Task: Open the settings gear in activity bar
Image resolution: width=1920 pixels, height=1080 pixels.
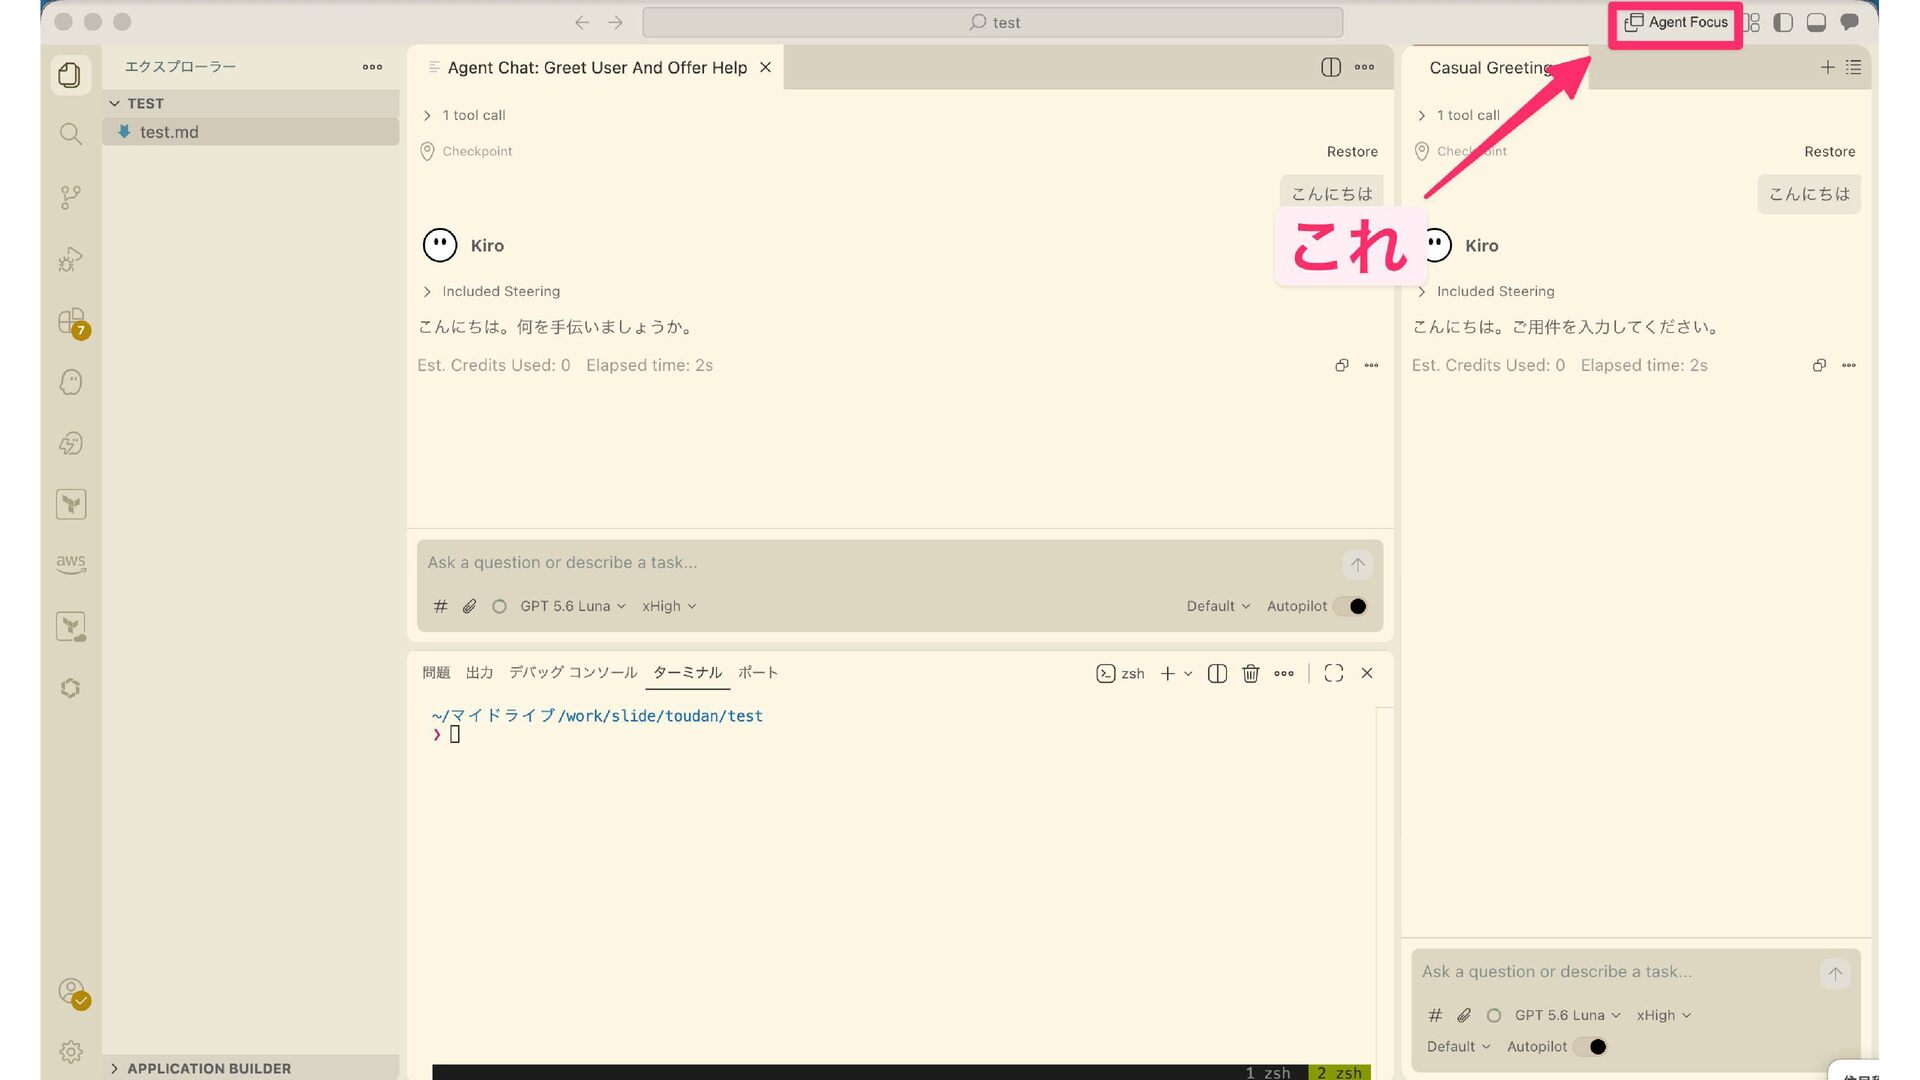Action: (70, 1052)
